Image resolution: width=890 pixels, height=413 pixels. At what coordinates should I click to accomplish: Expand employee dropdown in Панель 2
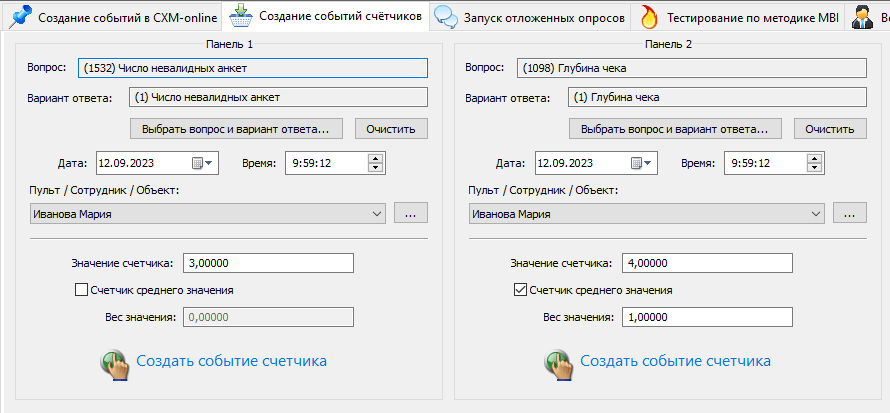point(816,214)
